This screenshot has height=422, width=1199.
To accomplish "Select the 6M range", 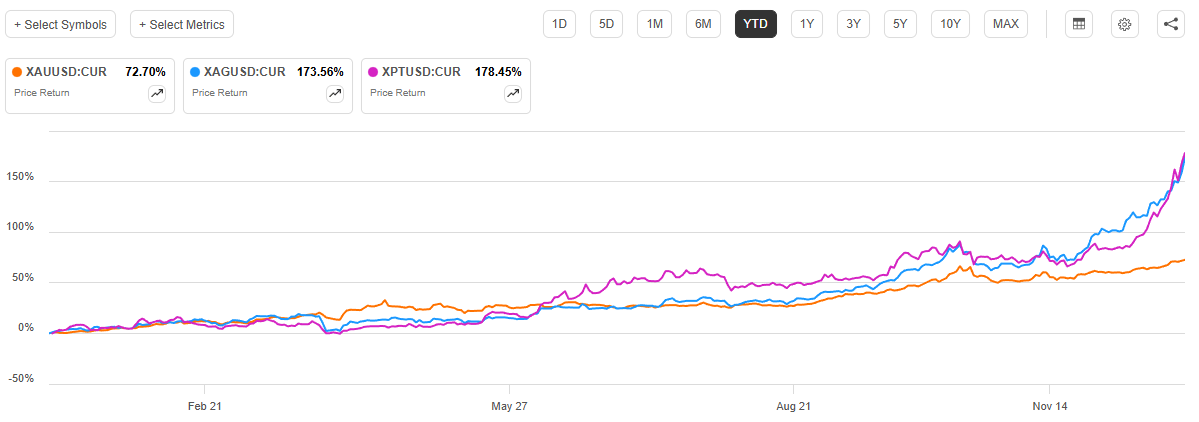I will (703, 24).
